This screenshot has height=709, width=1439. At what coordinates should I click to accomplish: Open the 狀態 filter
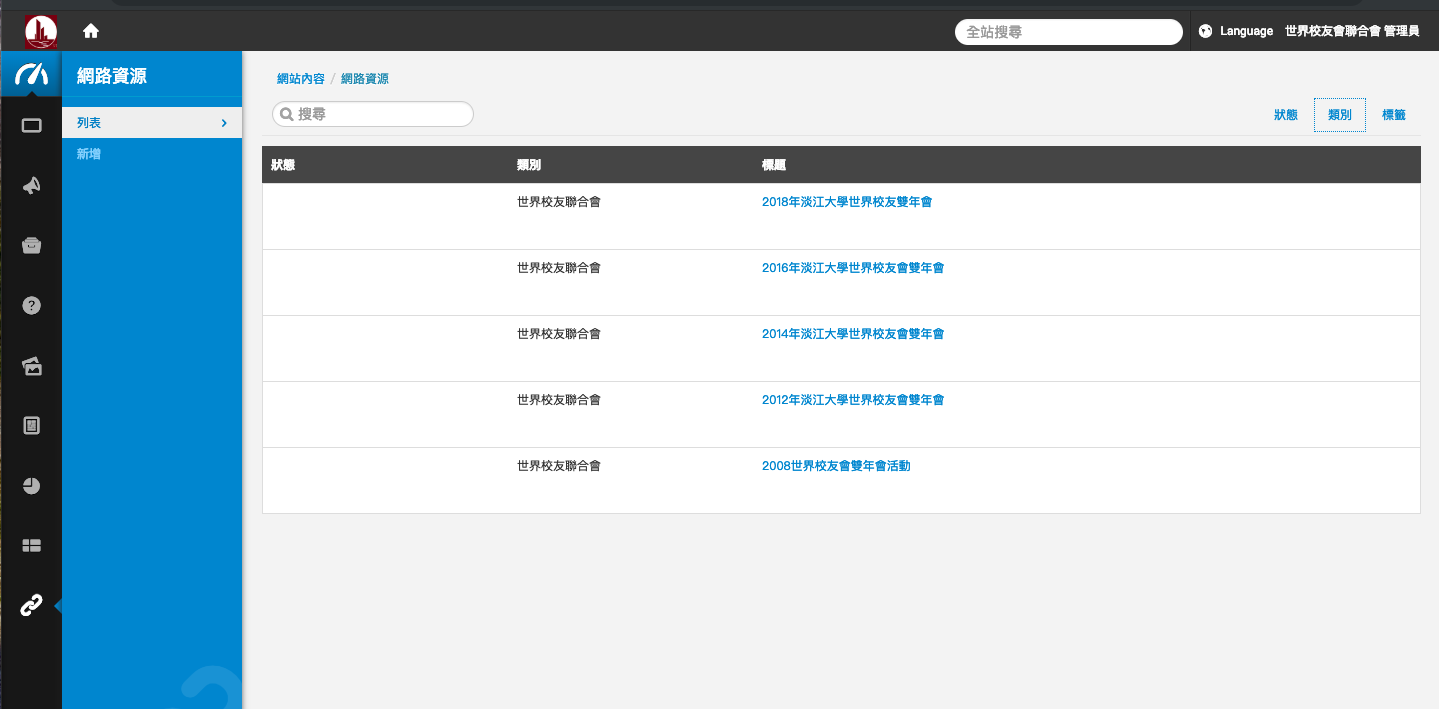[x=1285, y=115]
